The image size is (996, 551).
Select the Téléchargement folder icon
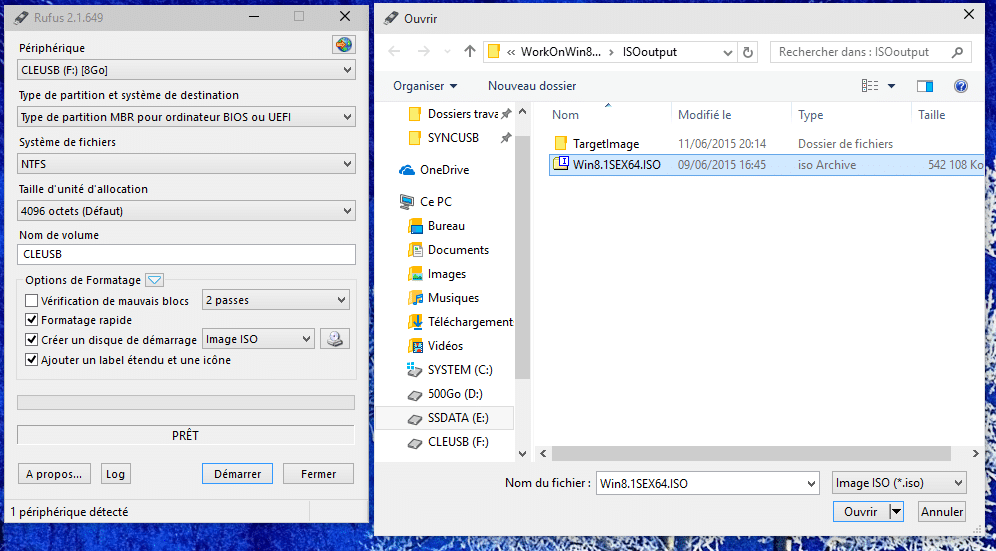[415, 322]
